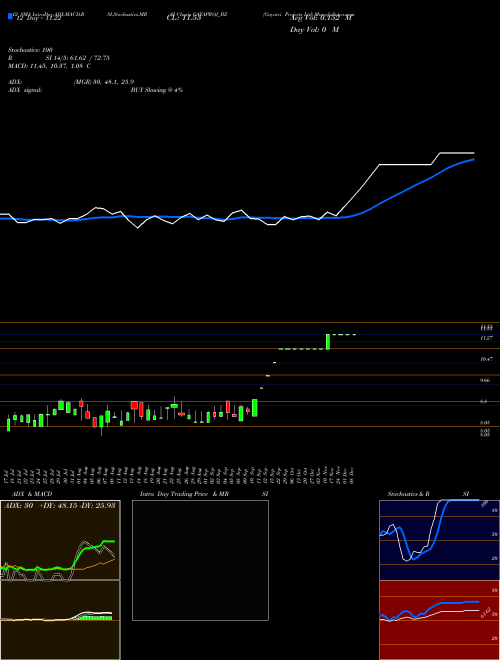Click the '(MGR) 30, 48.1, 25.9' ADX values
The width and height of the screenshot is (500, 660).
(104, 82)
